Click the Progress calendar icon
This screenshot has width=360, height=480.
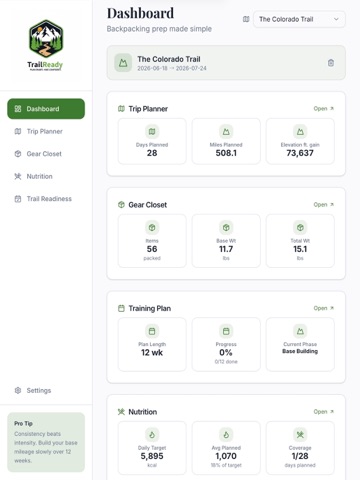(226, 331)
